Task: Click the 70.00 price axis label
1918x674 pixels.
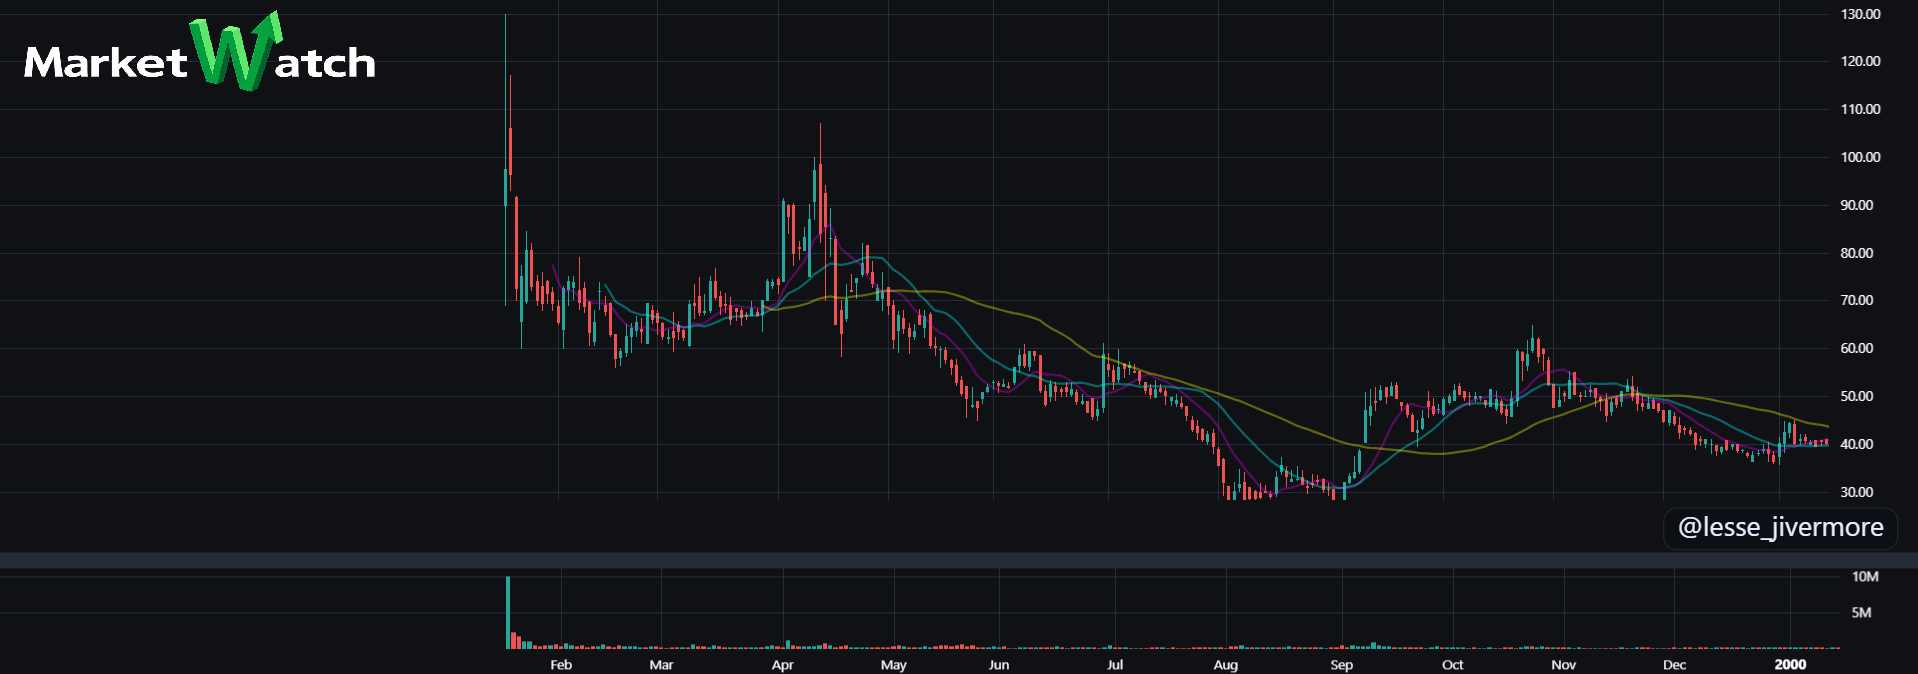Action: point(1857,300)
